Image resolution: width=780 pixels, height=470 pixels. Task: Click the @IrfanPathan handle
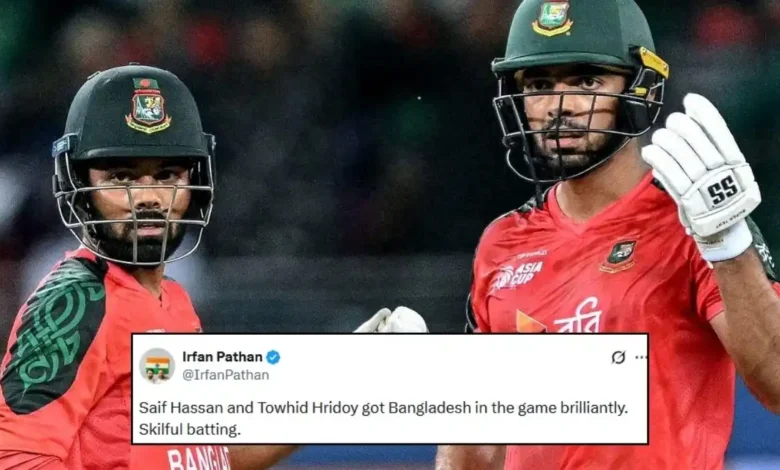225,375
